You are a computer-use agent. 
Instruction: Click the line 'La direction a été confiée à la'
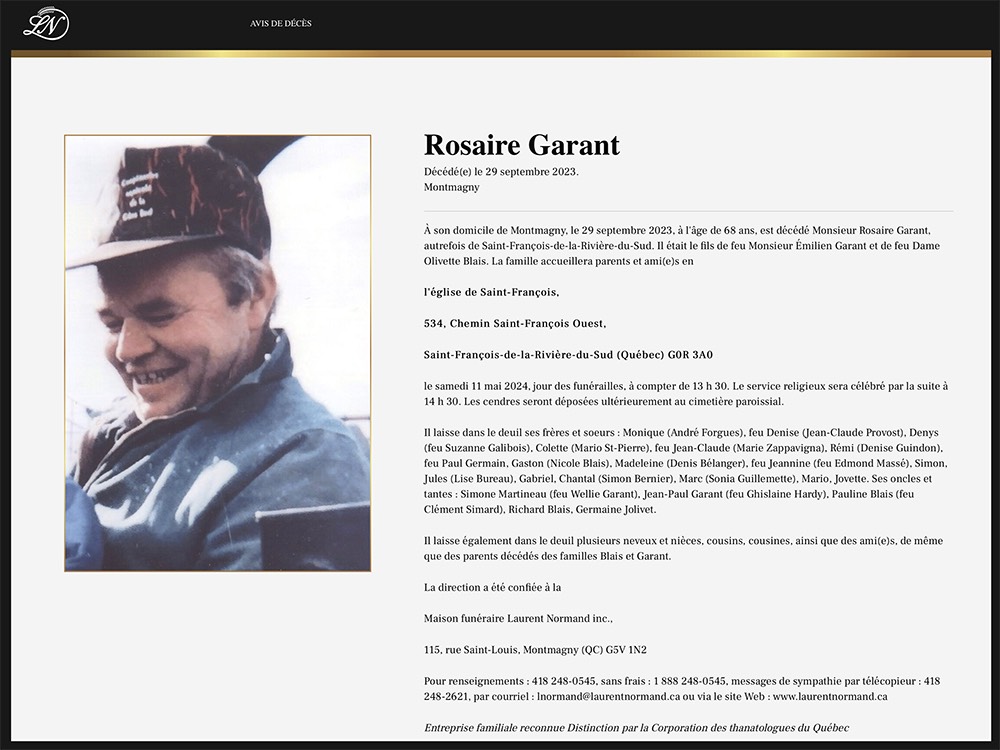click(x=492, y=587)
